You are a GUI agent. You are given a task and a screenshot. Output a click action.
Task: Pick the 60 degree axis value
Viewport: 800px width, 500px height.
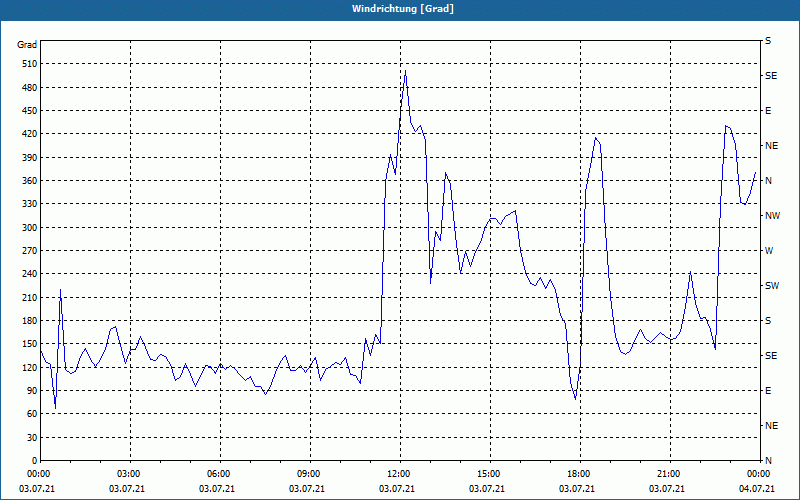click(x=32, y=414)
